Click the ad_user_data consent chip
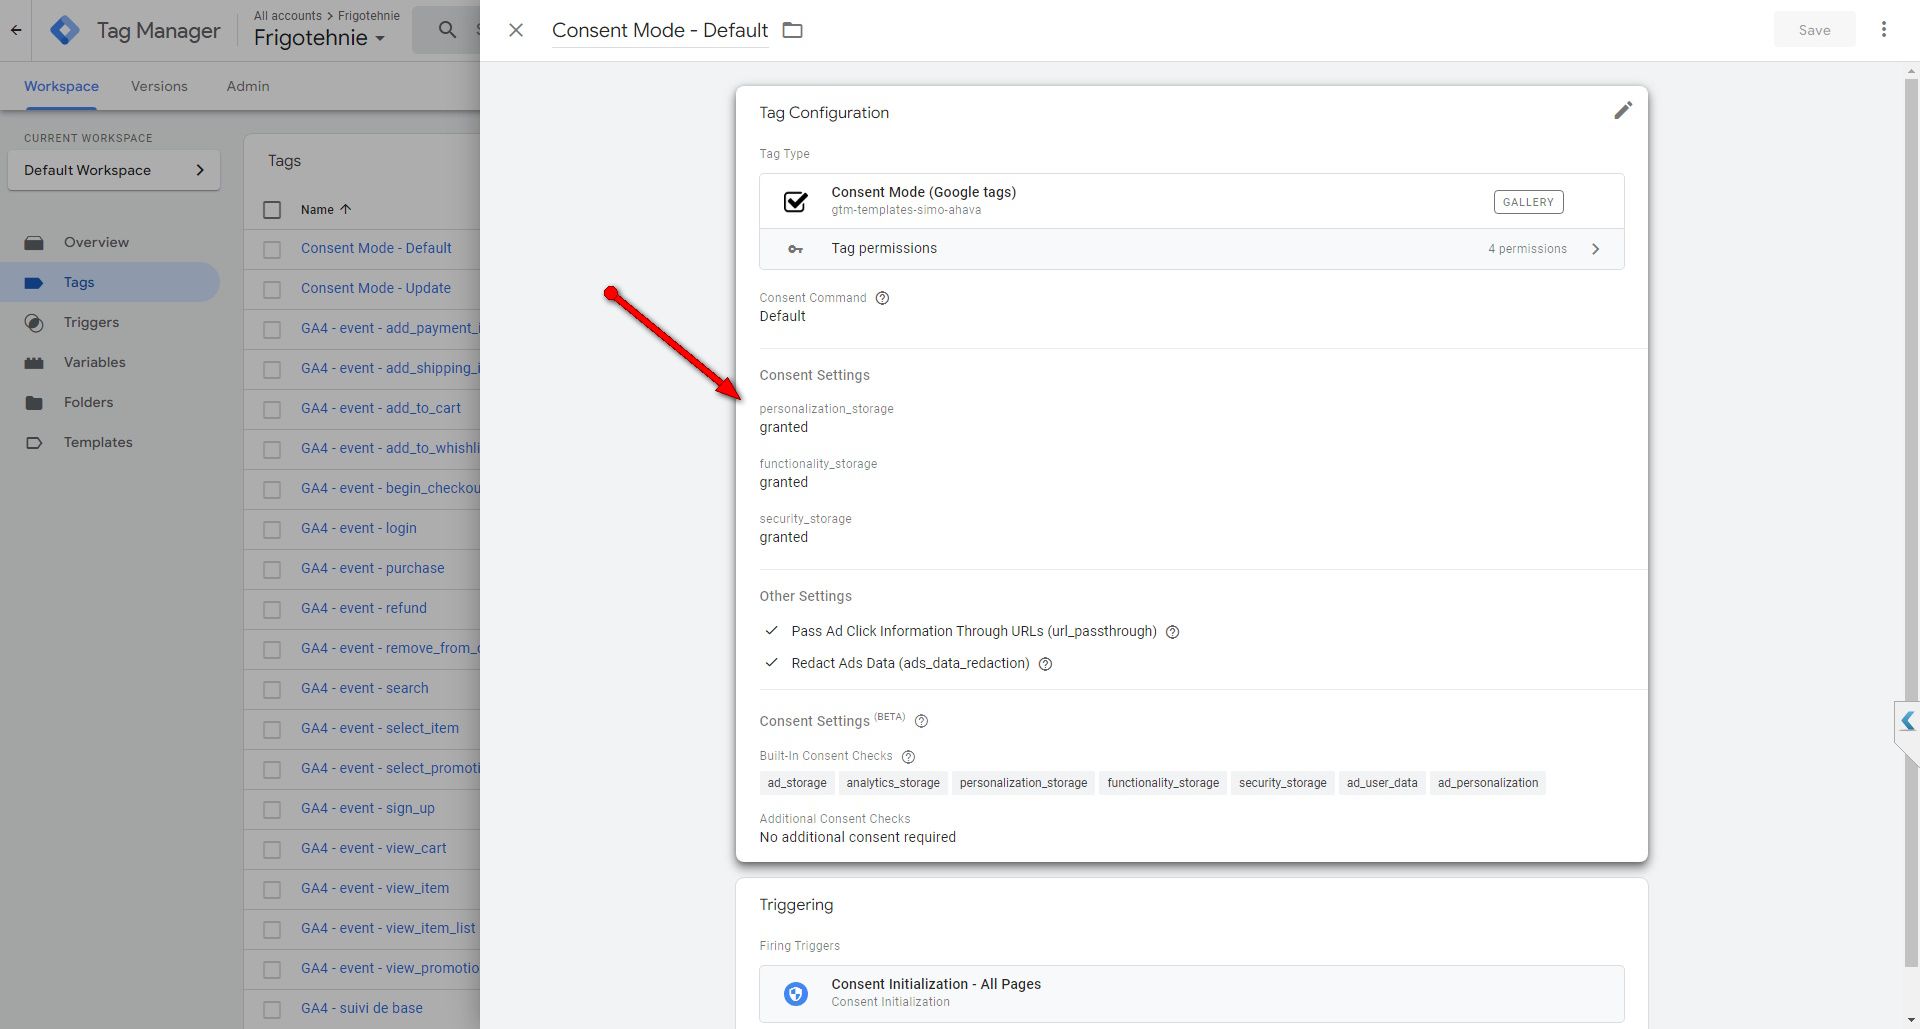The height and width of the screenshot is (1029, 1920). [x=1382, y=783]
